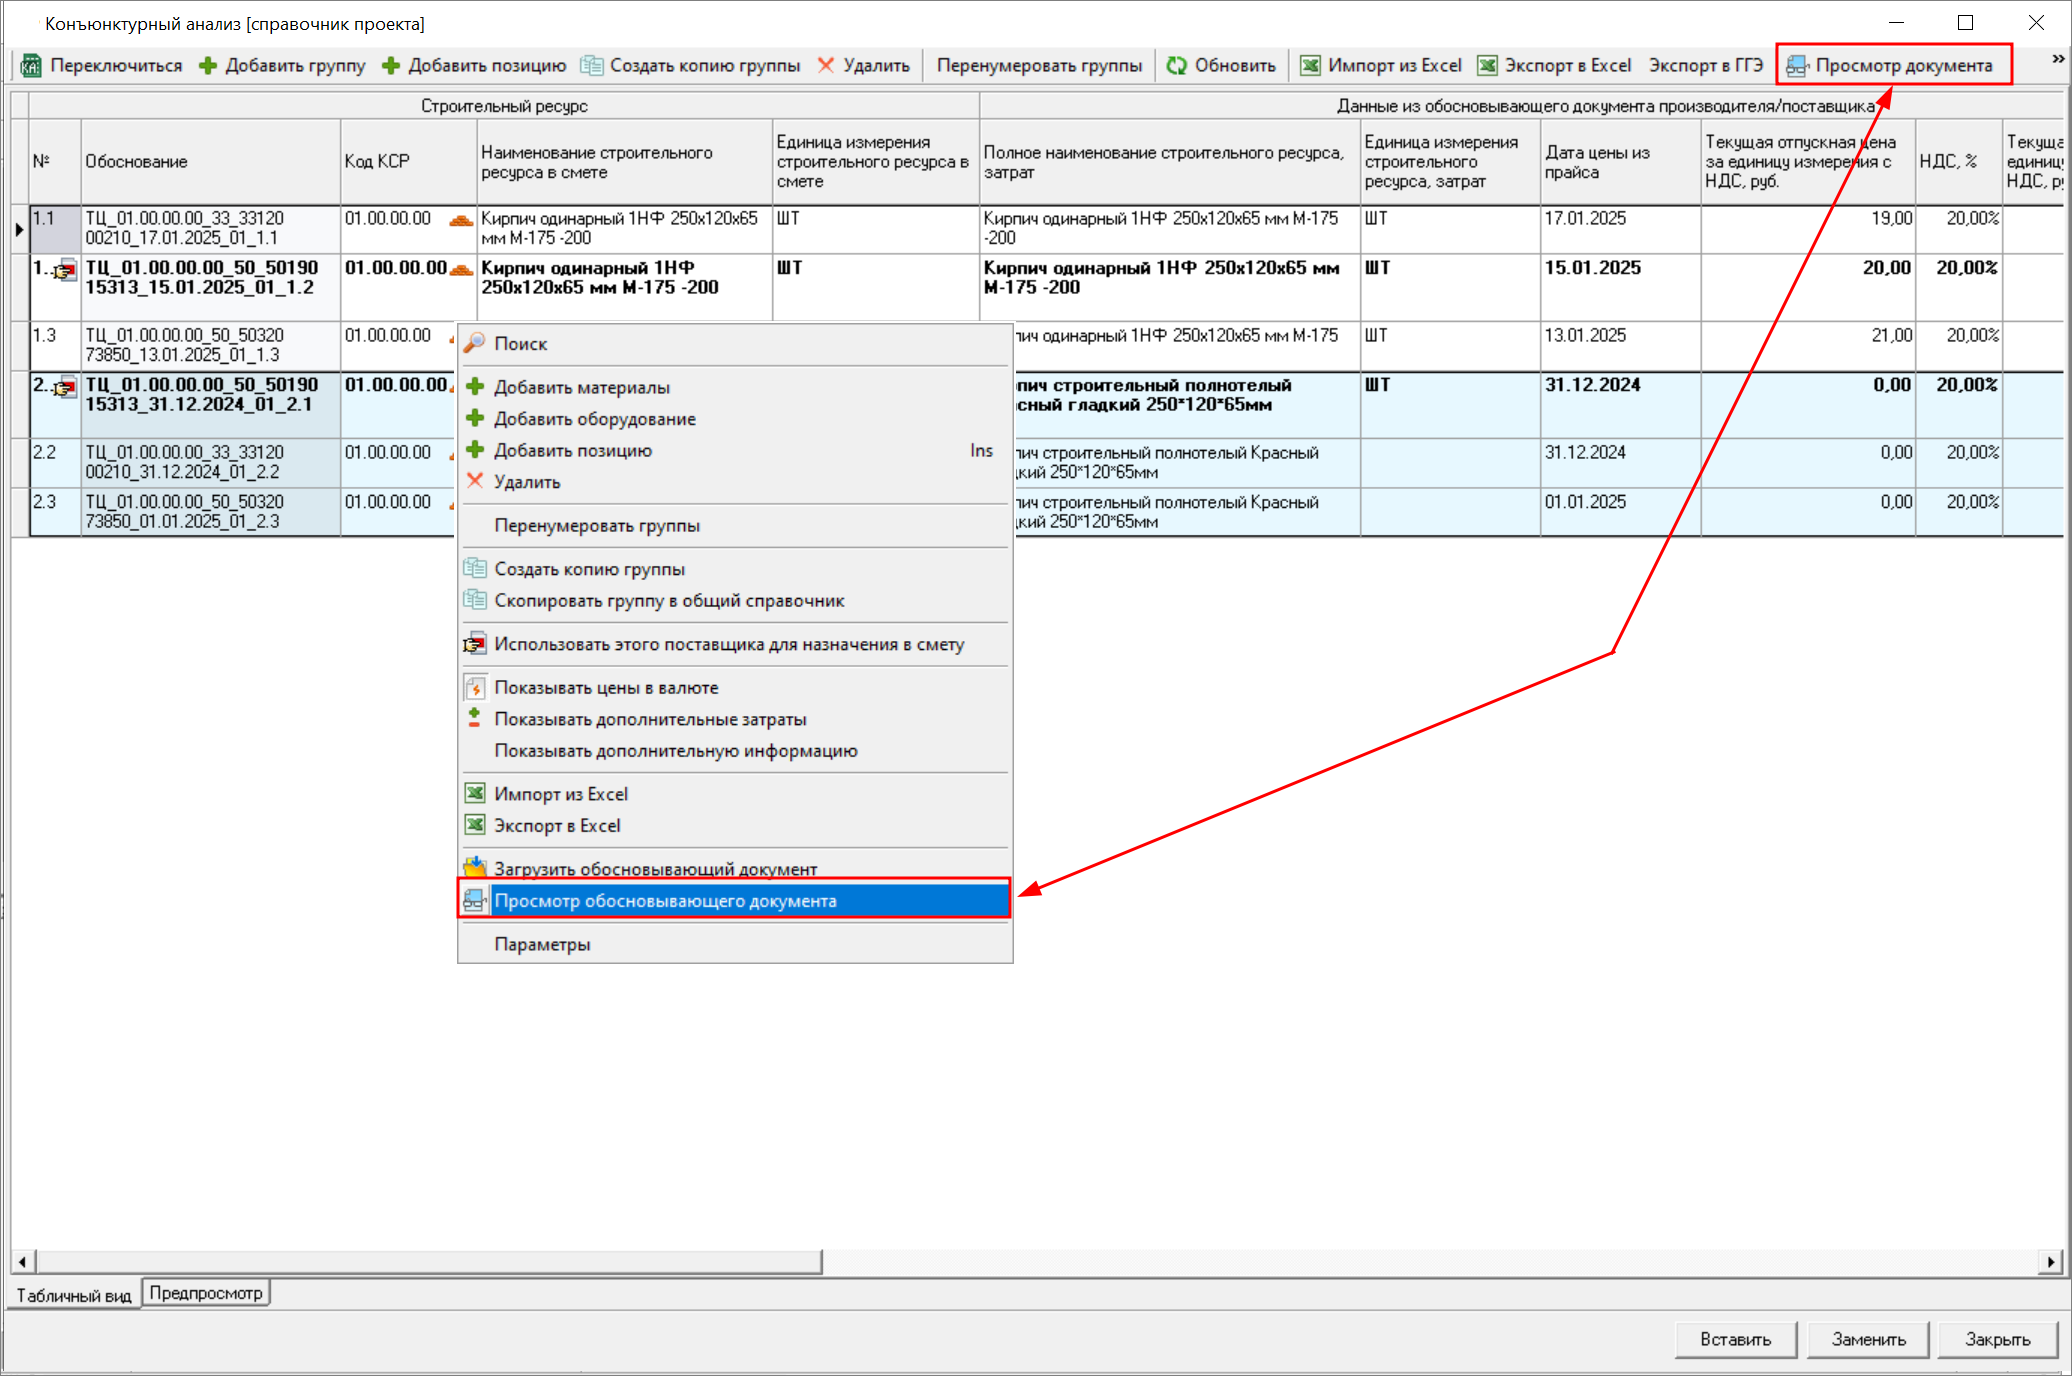This screenshot has width=2072, height=1376.
Task: Click the Код КСР column header
Action: (x=408, y=162)
